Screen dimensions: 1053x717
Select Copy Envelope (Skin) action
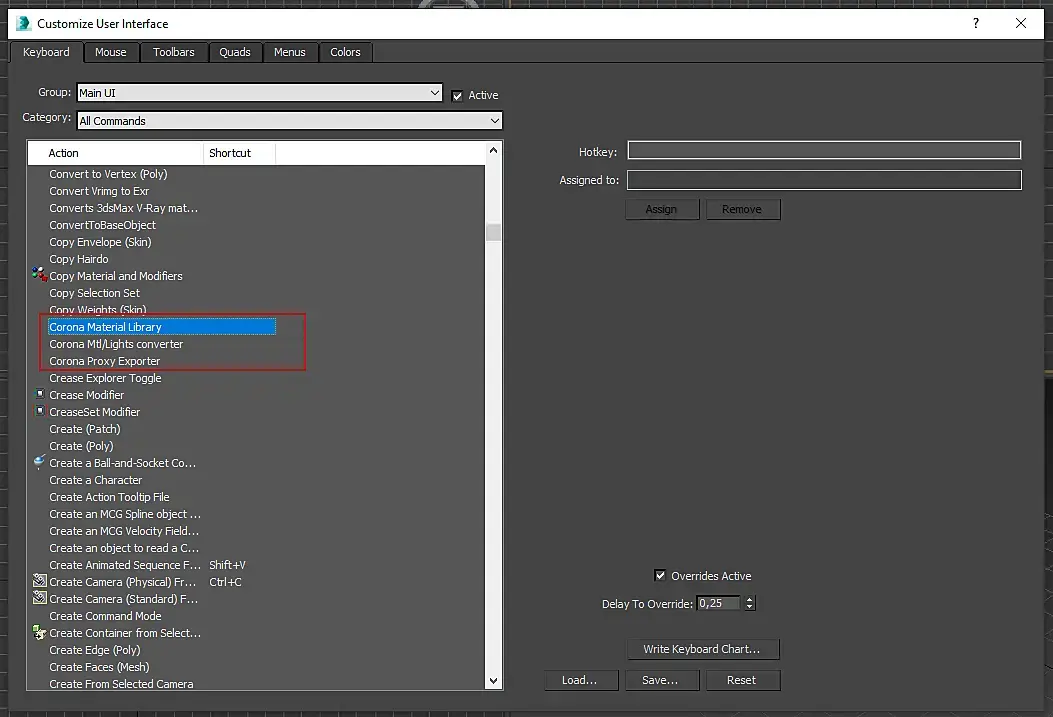click(x=100, y=242)
